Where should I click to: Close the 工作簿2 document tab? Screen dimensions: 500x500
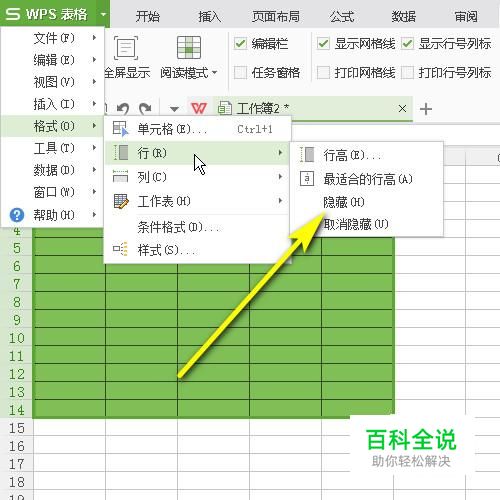pos(402,108)
